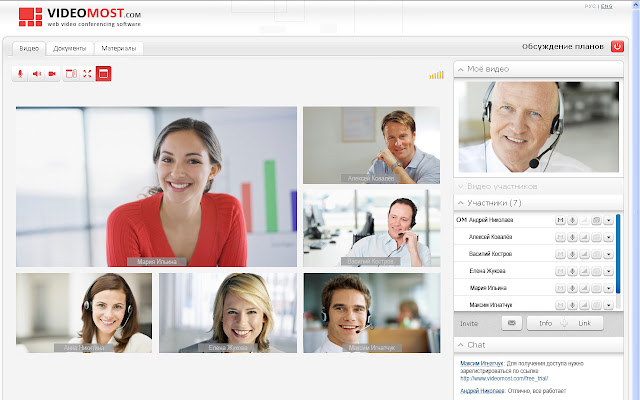The height and width of the screenshot is (400, 640).
Task: Open the dropdown arrow for Алексей Ковалёв
Action: (x=608, y=237)
